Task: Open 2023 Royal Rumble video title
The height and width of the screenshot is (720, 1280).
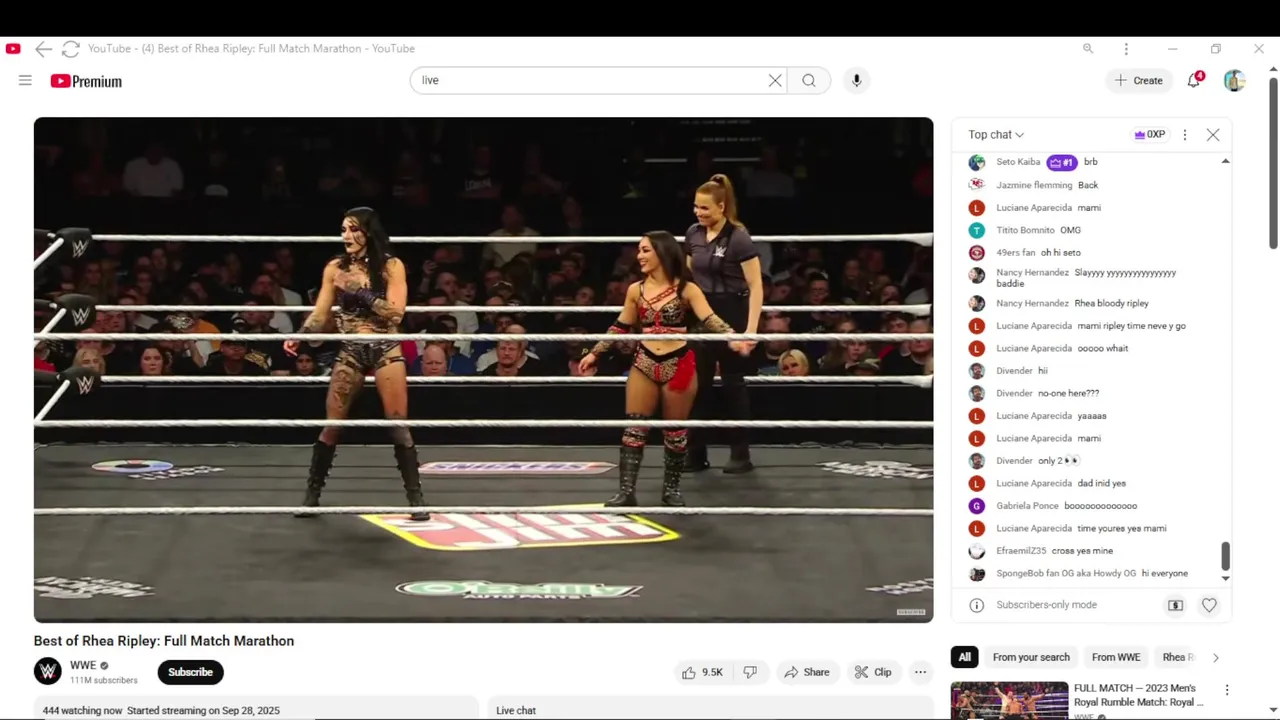Action: click(1139, 695)
